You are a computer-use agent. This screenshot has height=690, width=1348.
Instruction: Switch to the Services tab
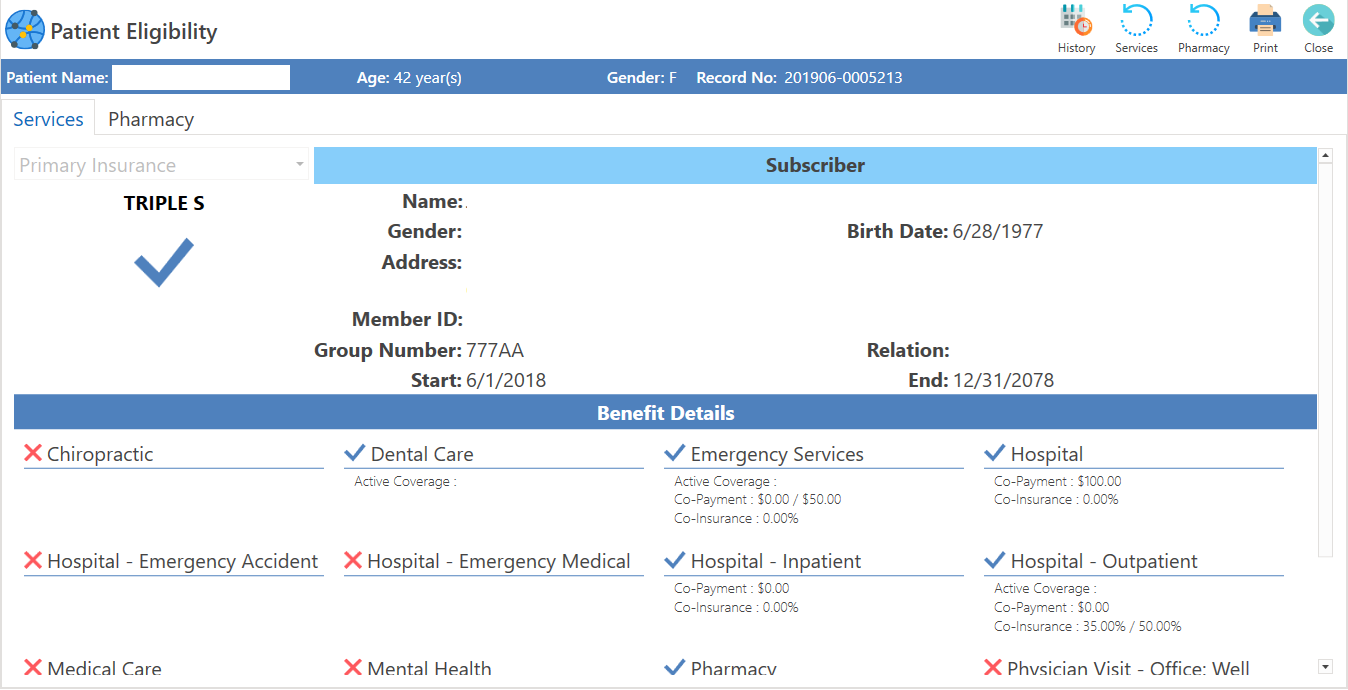coord(48,119)
